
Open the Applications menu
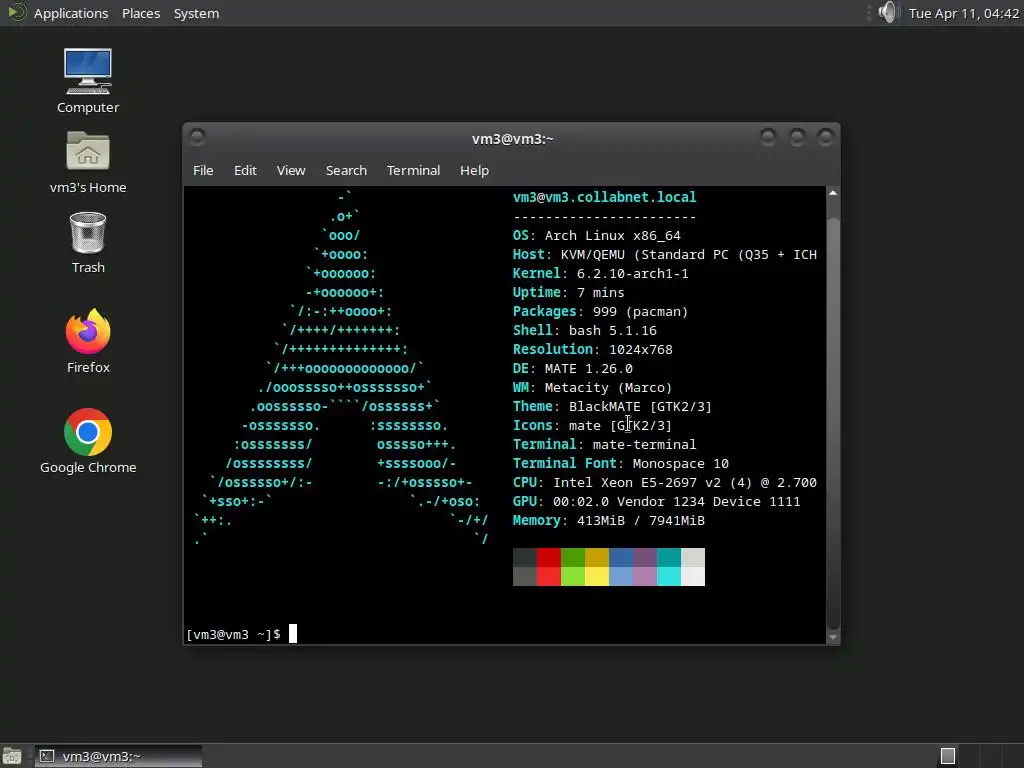tap(71, 13)
